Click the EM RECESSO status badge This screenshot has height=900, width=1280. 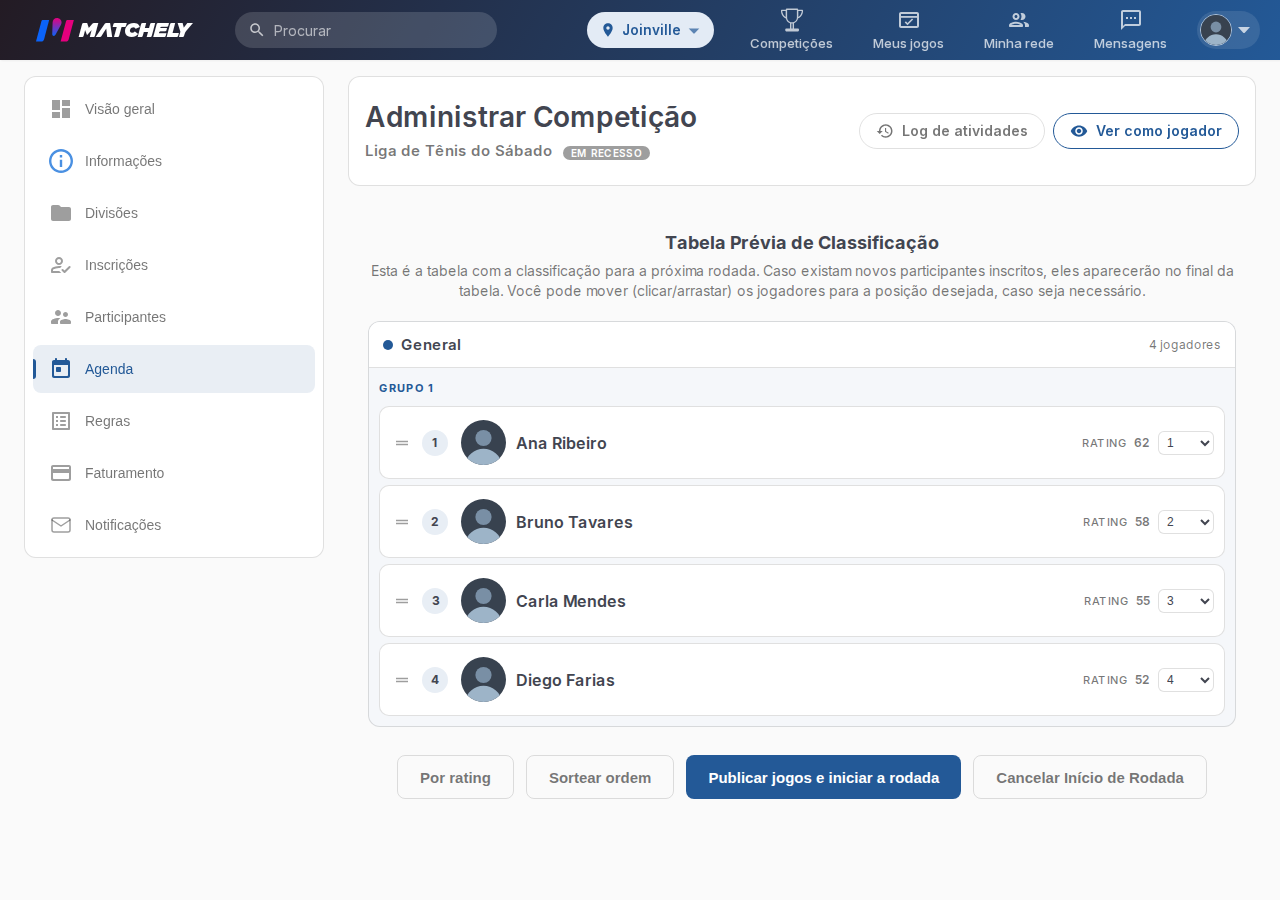click(606, 153)
